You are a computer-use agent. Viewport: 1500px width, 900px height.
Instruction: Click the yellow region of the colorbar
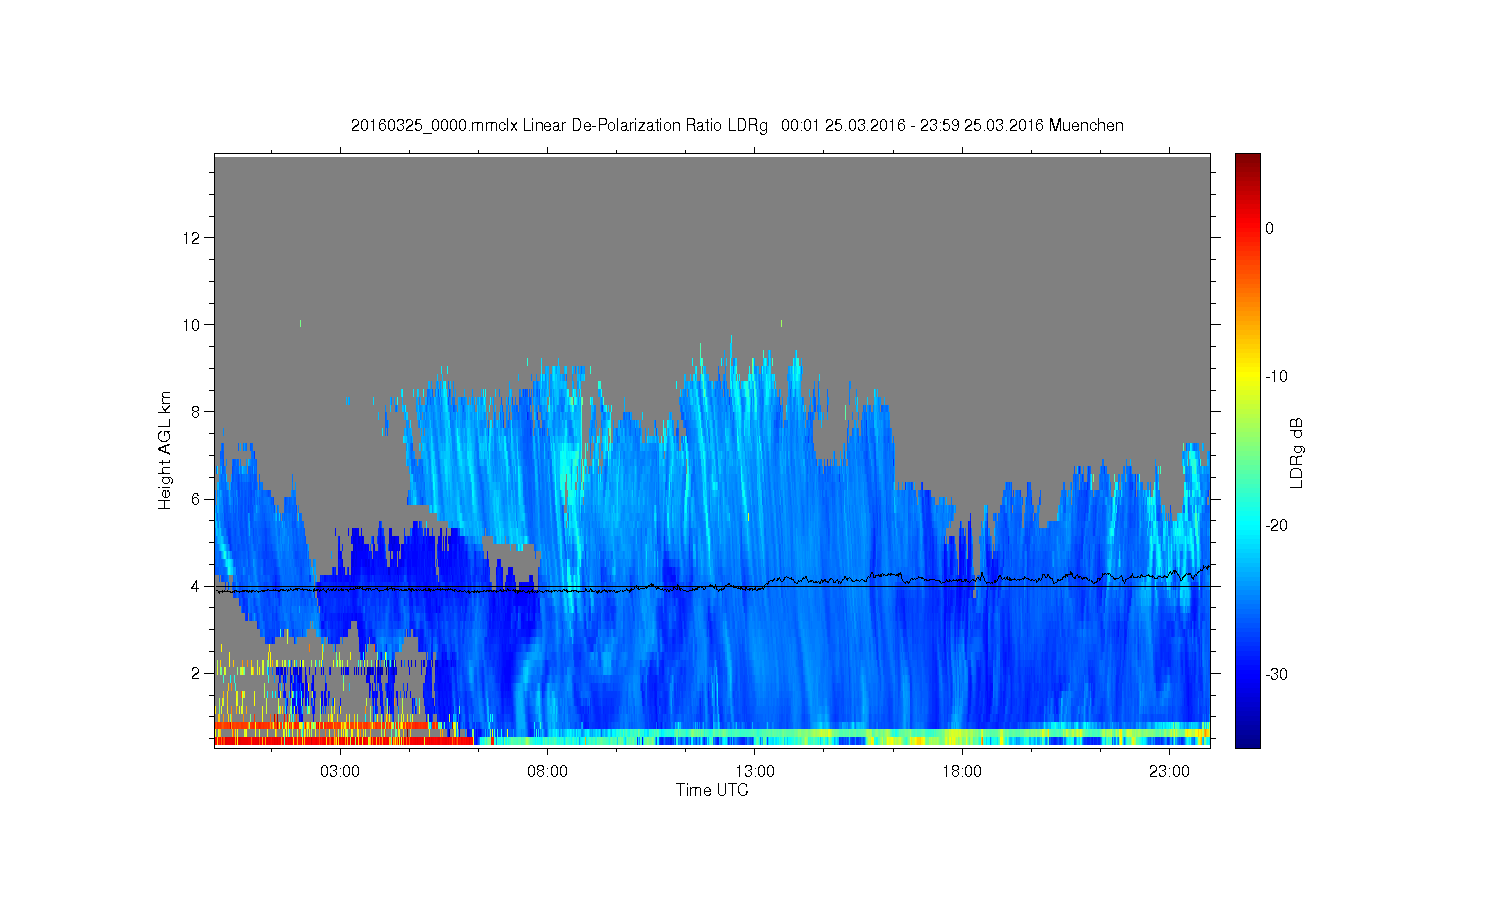tap(1247, 378)
